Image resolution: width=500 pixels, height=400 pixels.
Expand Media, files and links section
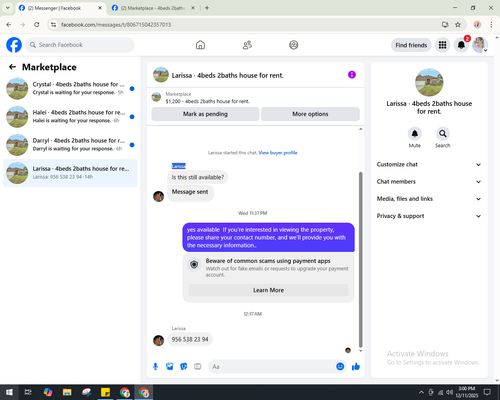429,199
